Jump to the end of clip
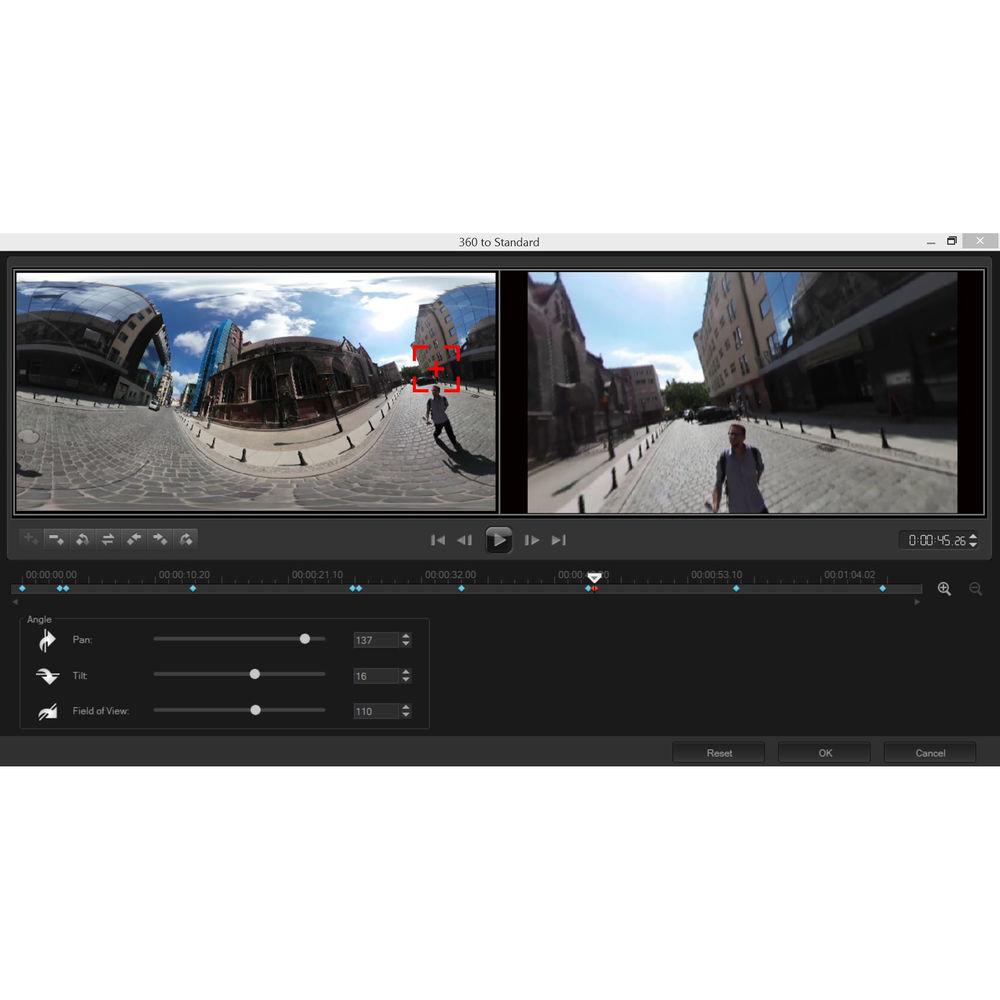The image size is (1000, 1000). pyautogui.click(x=559, y=540)
